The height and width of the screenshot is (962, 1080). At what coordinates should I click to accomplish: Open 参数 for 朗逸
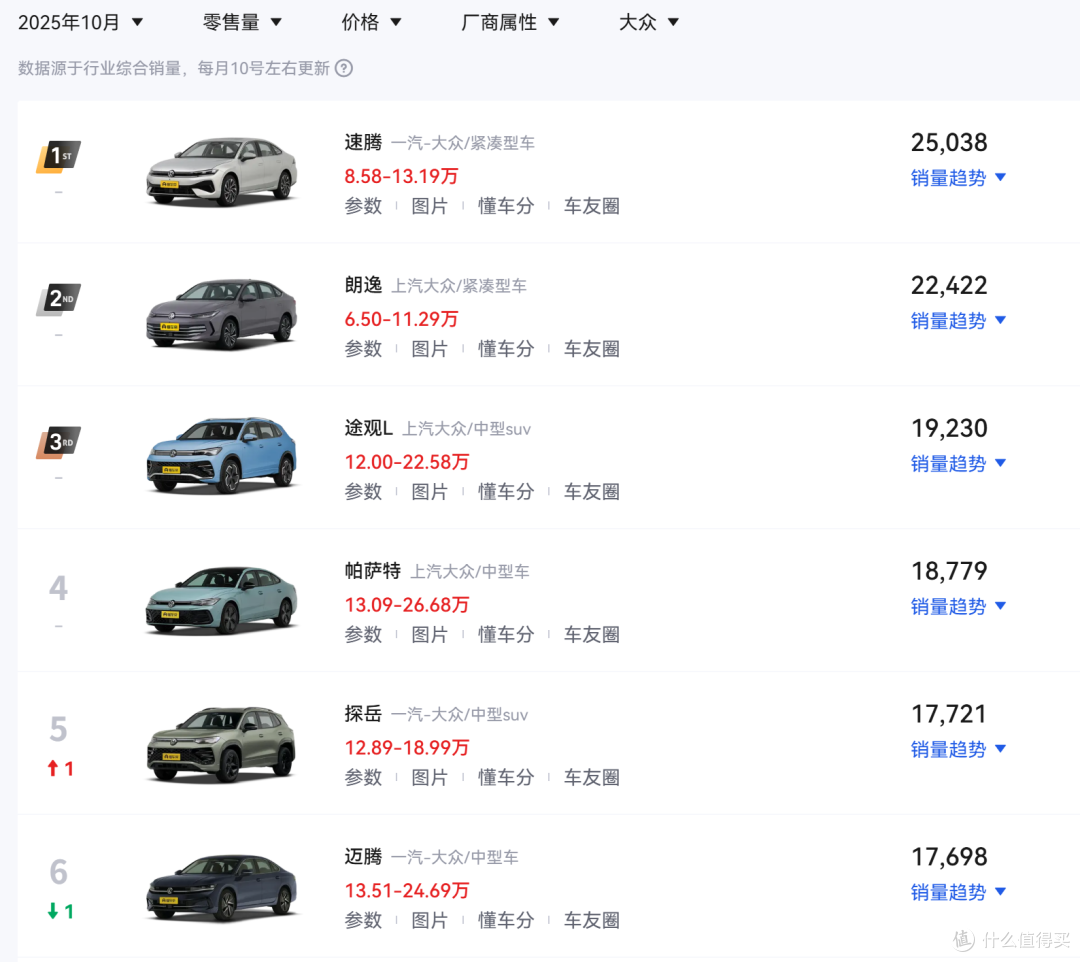click(363, 349)
